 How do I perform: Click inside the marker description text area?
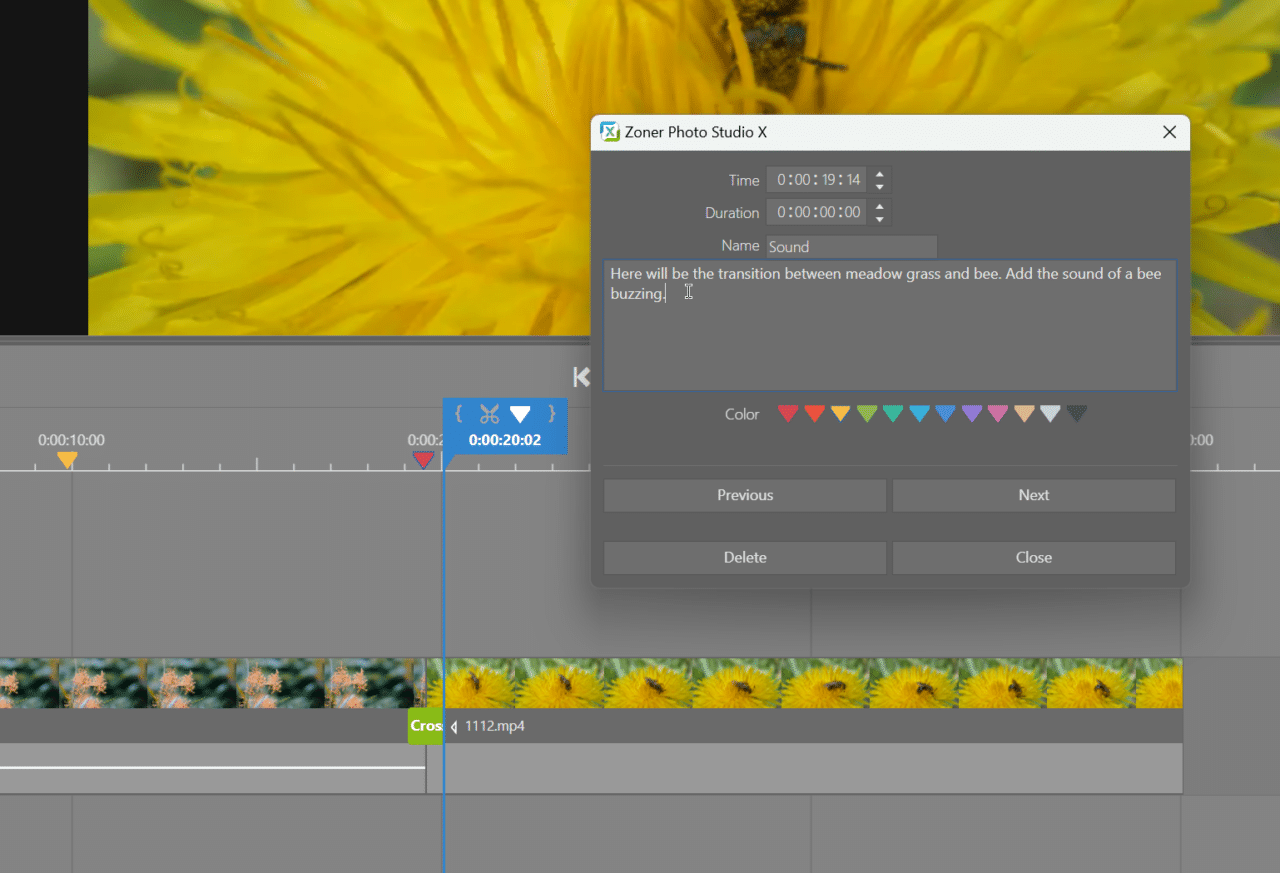point(890,325)
